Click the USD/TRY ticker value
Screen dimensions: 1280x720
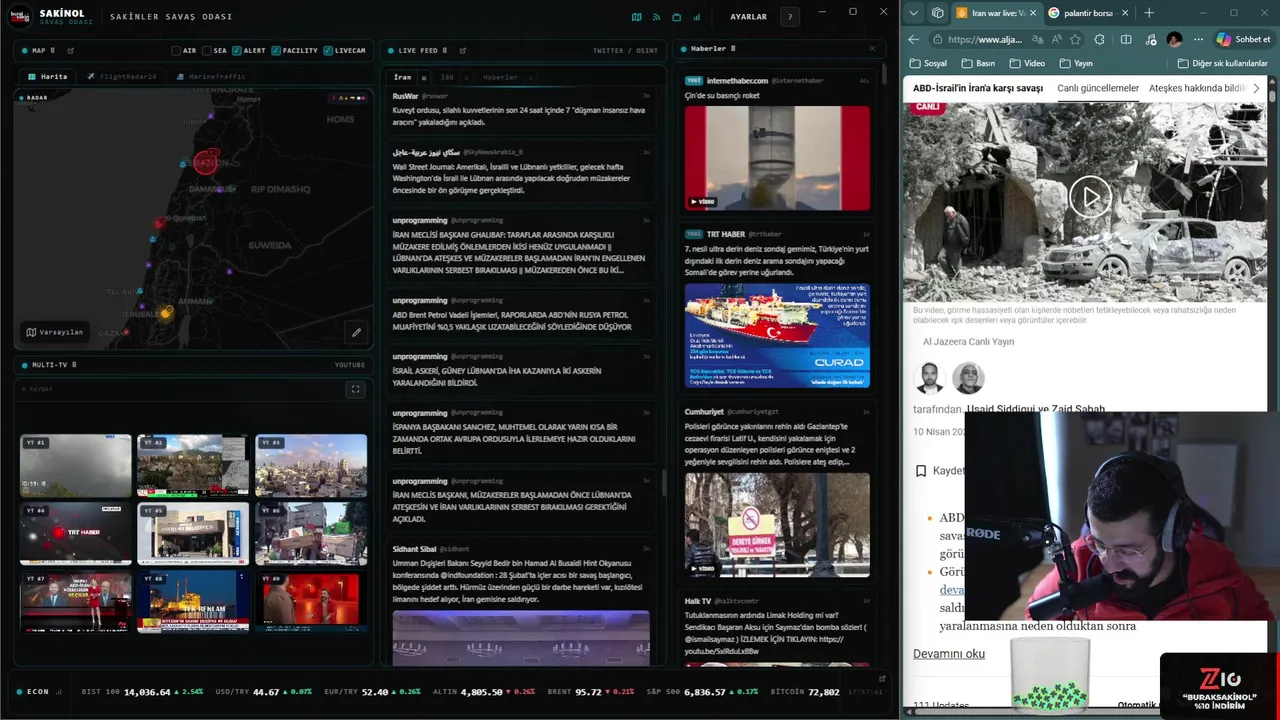coord(266,692)
